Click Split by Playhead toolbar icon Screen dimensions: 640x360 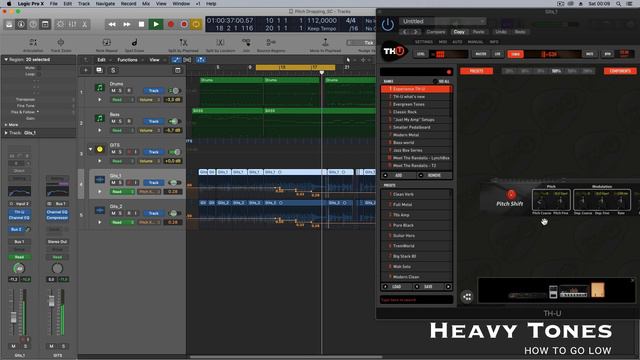(183, 42)
